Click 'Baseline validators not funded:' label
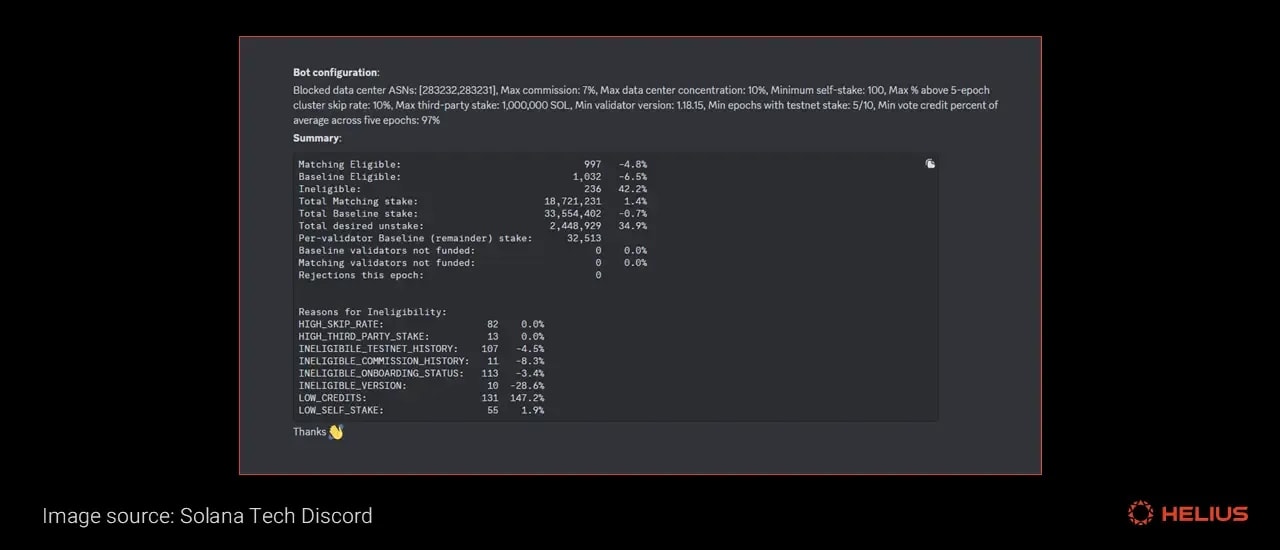The image size is (1280, 550). pyautogui.click(x=386, y=251)
